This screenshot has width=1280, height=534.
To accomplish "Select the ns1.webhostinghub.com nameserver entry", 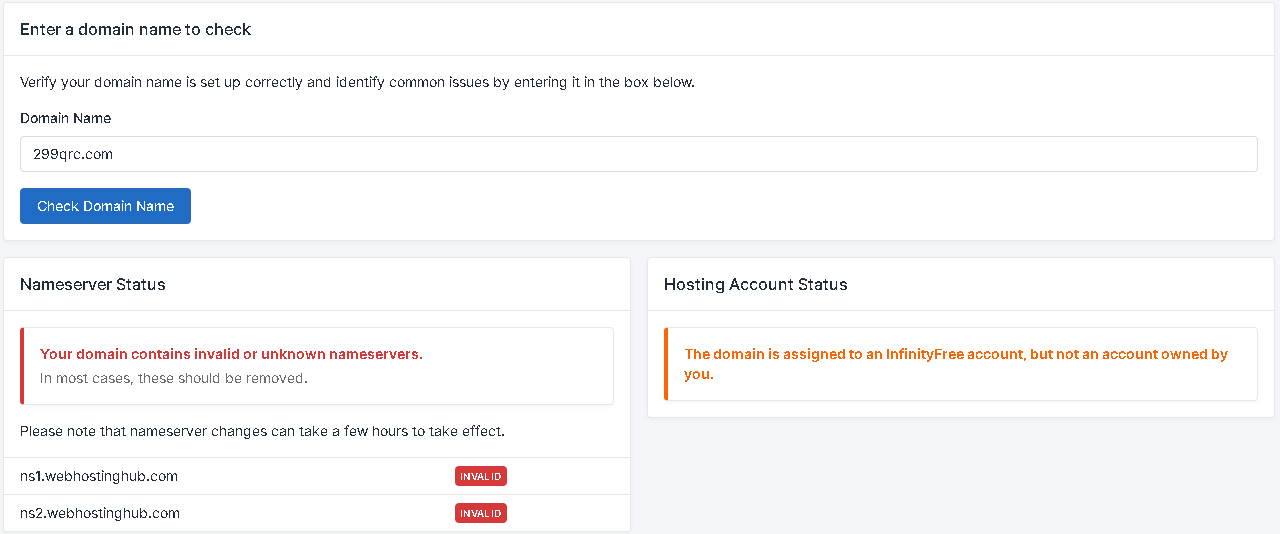I will coord(99,476).
